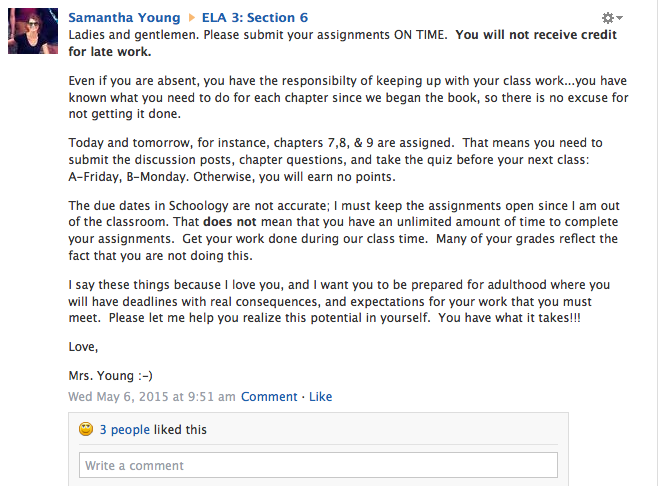
Task: Open Samantha Young's profile picture
Action: [33, 31]
